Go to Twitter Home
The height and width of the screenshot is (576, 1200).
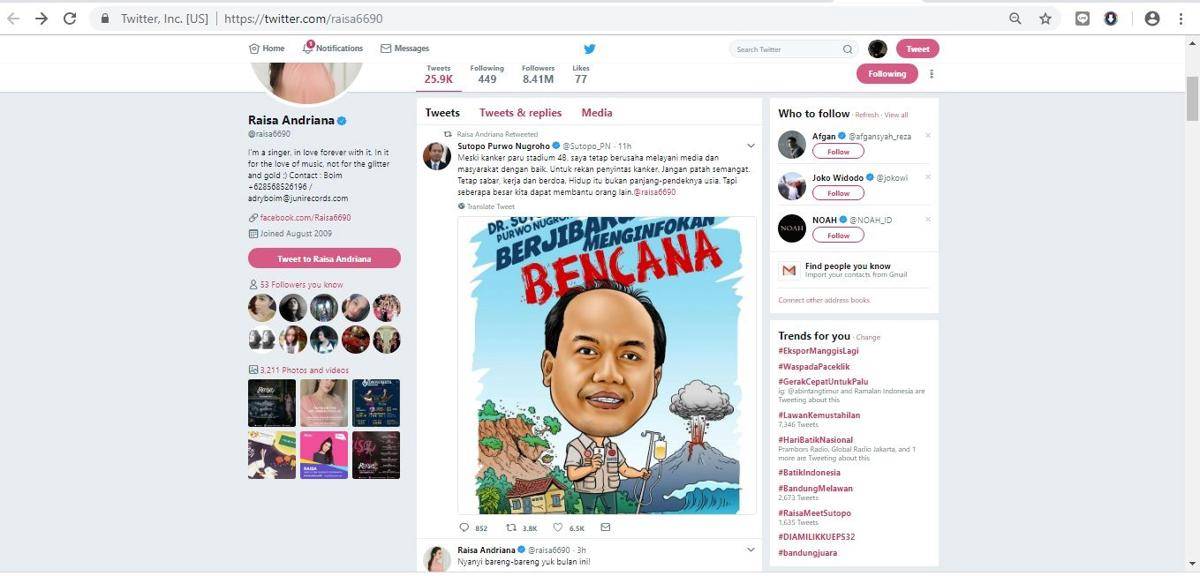[x=267, y=48]
